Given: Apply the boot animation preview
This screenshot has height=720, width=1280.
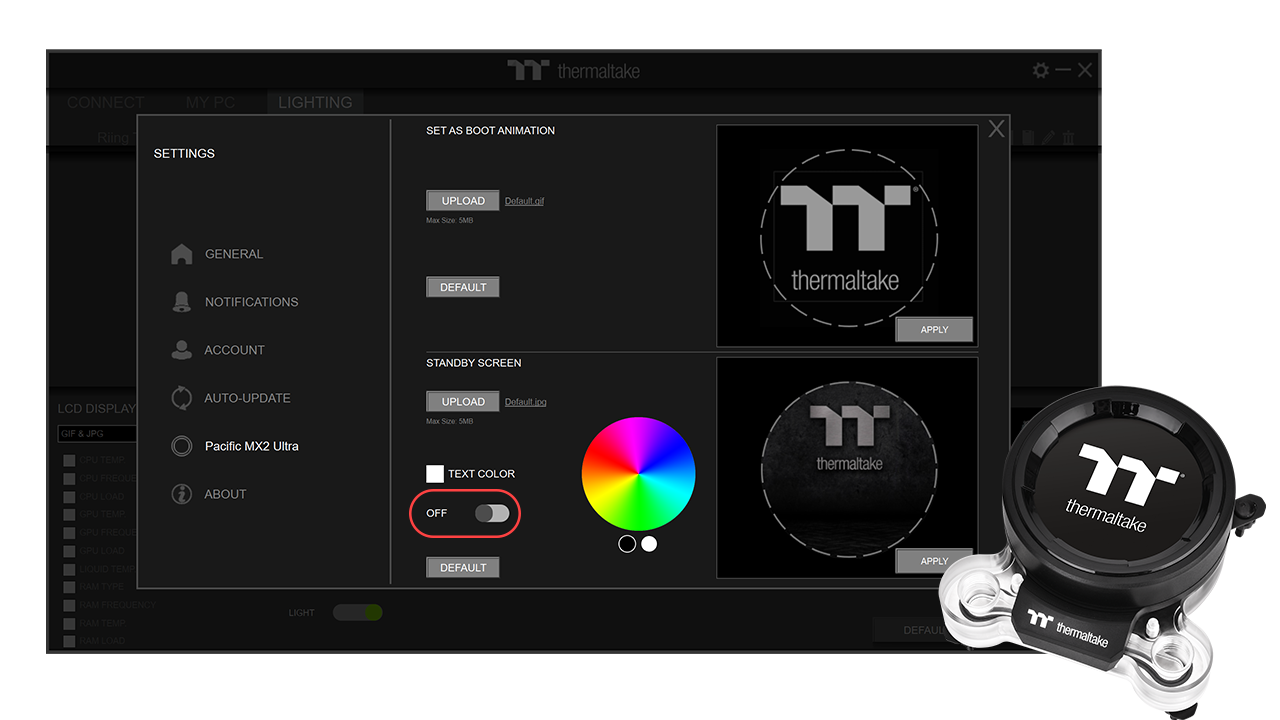Looking at the screenshot, I should coord(934,329).
